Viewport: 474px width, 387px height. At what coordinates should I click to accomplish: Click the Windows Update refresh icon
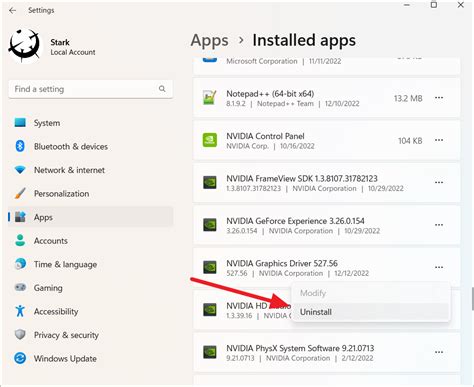[20, 358]
